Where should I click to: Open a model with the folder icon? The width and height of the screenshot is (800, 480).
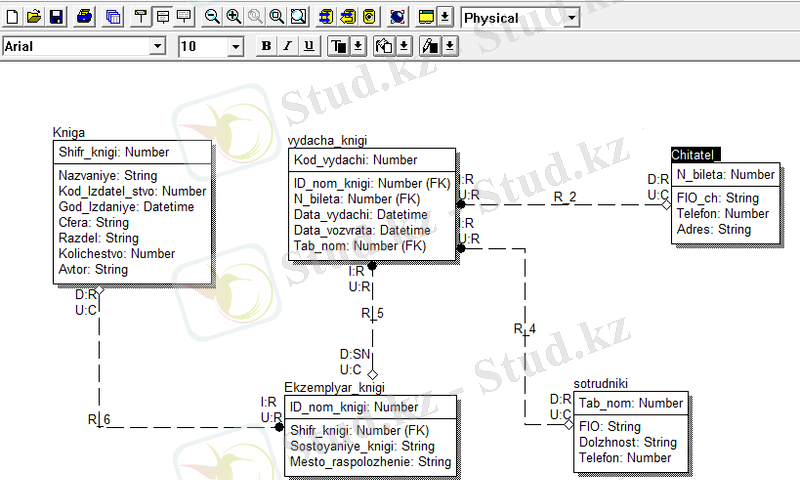[x=34, y=17]
